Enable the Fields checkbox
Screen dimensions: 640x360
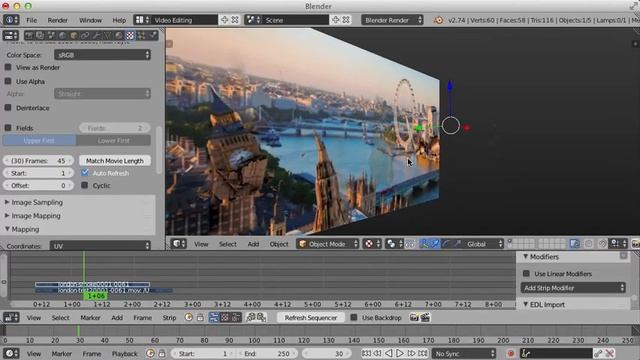pos(8,128)
